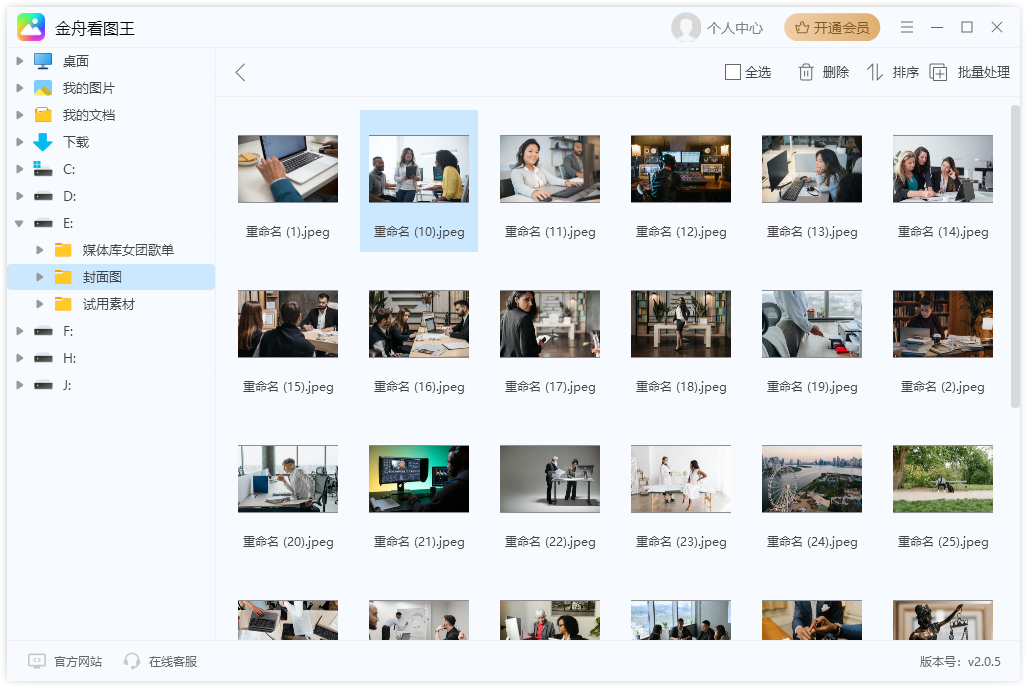
Task: Click the official website monitor icon
Action: [x=37, y=661]
